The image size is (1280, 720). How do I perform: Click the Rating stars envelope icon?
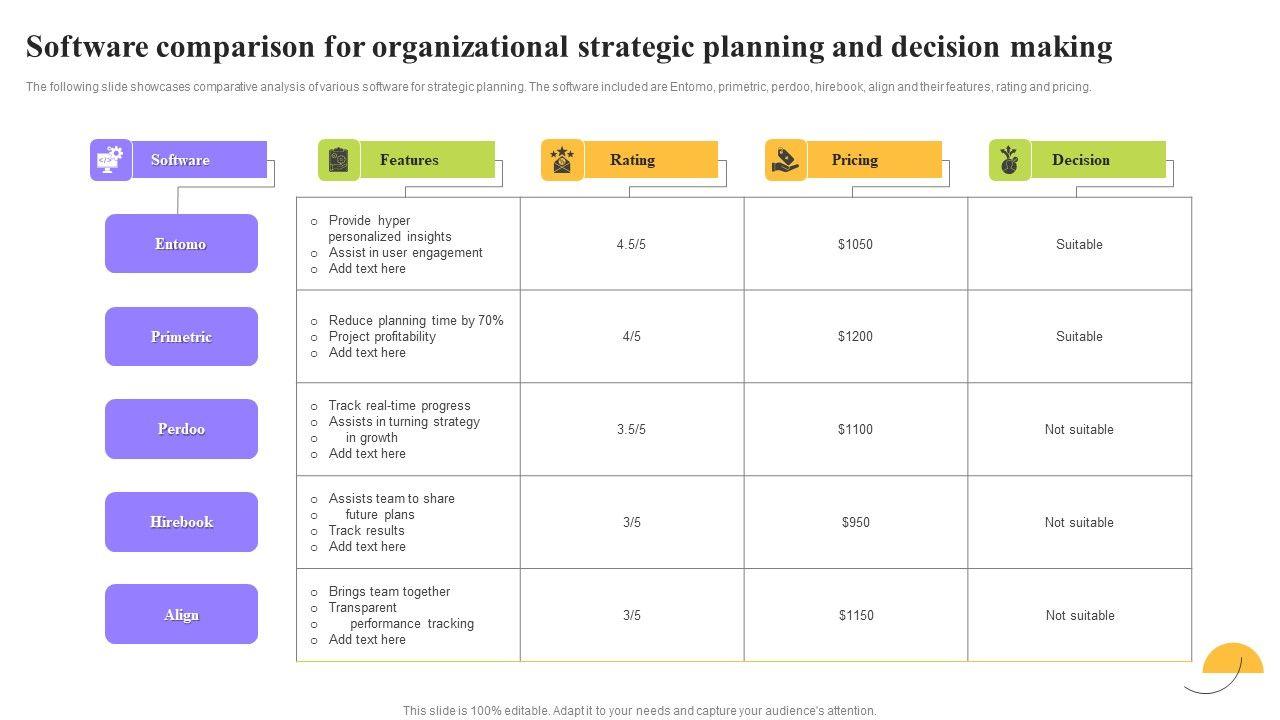tap(562, 160)
